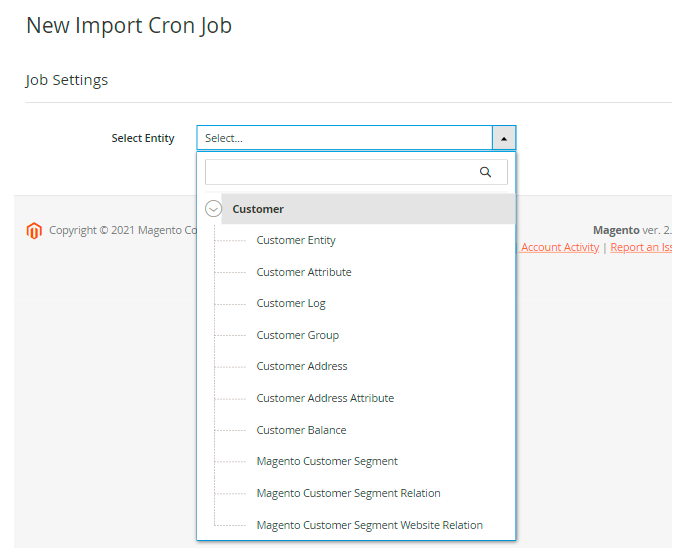This screenshot has height=548, width=684.
Task: Open the Account Activity footer link
Action: pos(559,247)
